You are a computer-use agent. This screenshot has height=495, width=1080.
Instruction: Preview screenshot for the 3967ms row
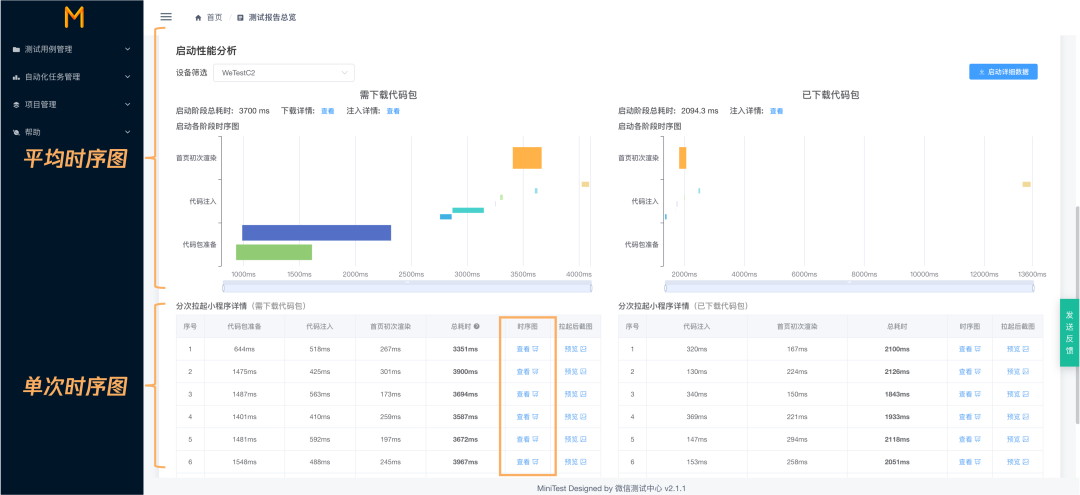(x=575, y=462)
